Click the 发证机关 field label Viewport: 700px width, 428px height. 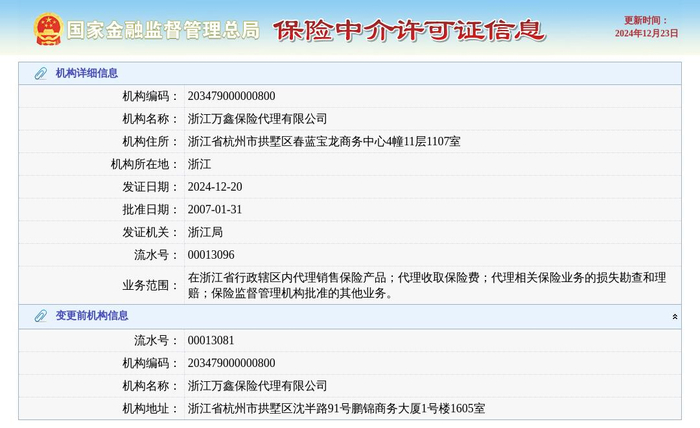pyautogui.click(x=150, y=232)
